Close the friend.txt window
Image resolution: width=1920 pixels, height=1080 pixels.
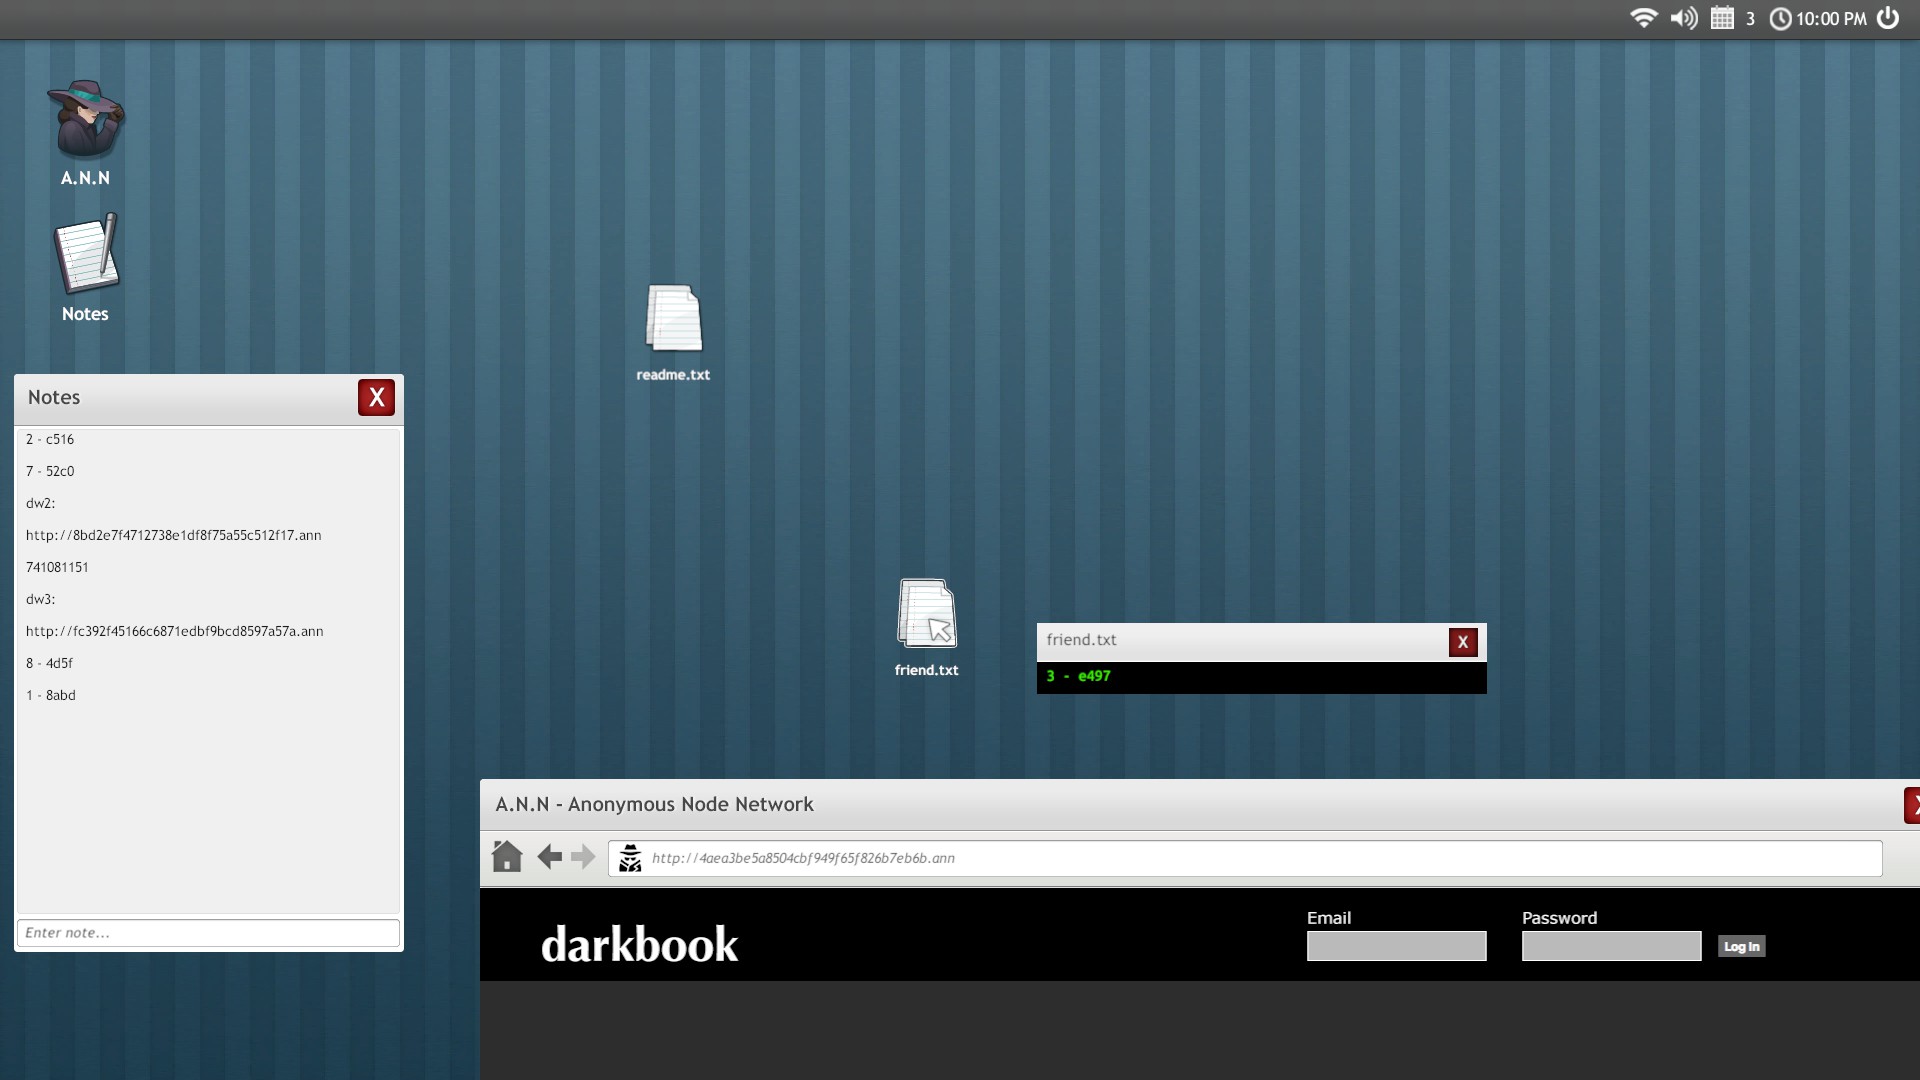click(x=1463, y=642)
